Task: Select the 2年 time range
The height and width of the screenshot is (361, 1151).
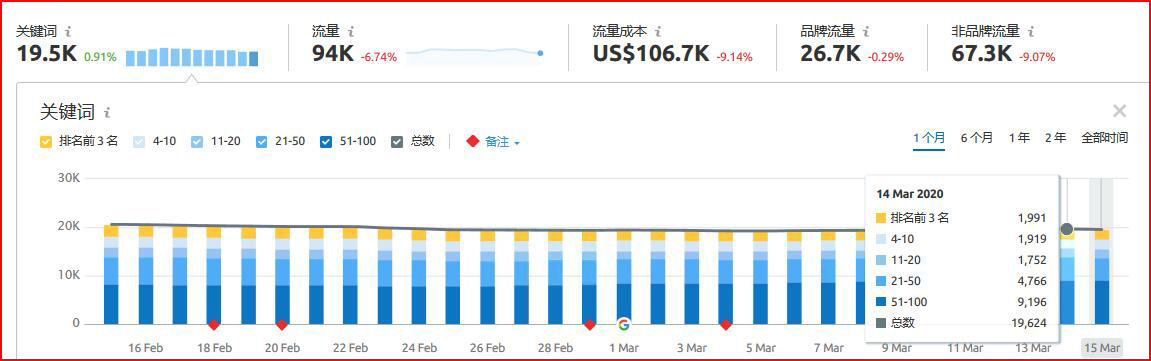Action: (1056, 138)
